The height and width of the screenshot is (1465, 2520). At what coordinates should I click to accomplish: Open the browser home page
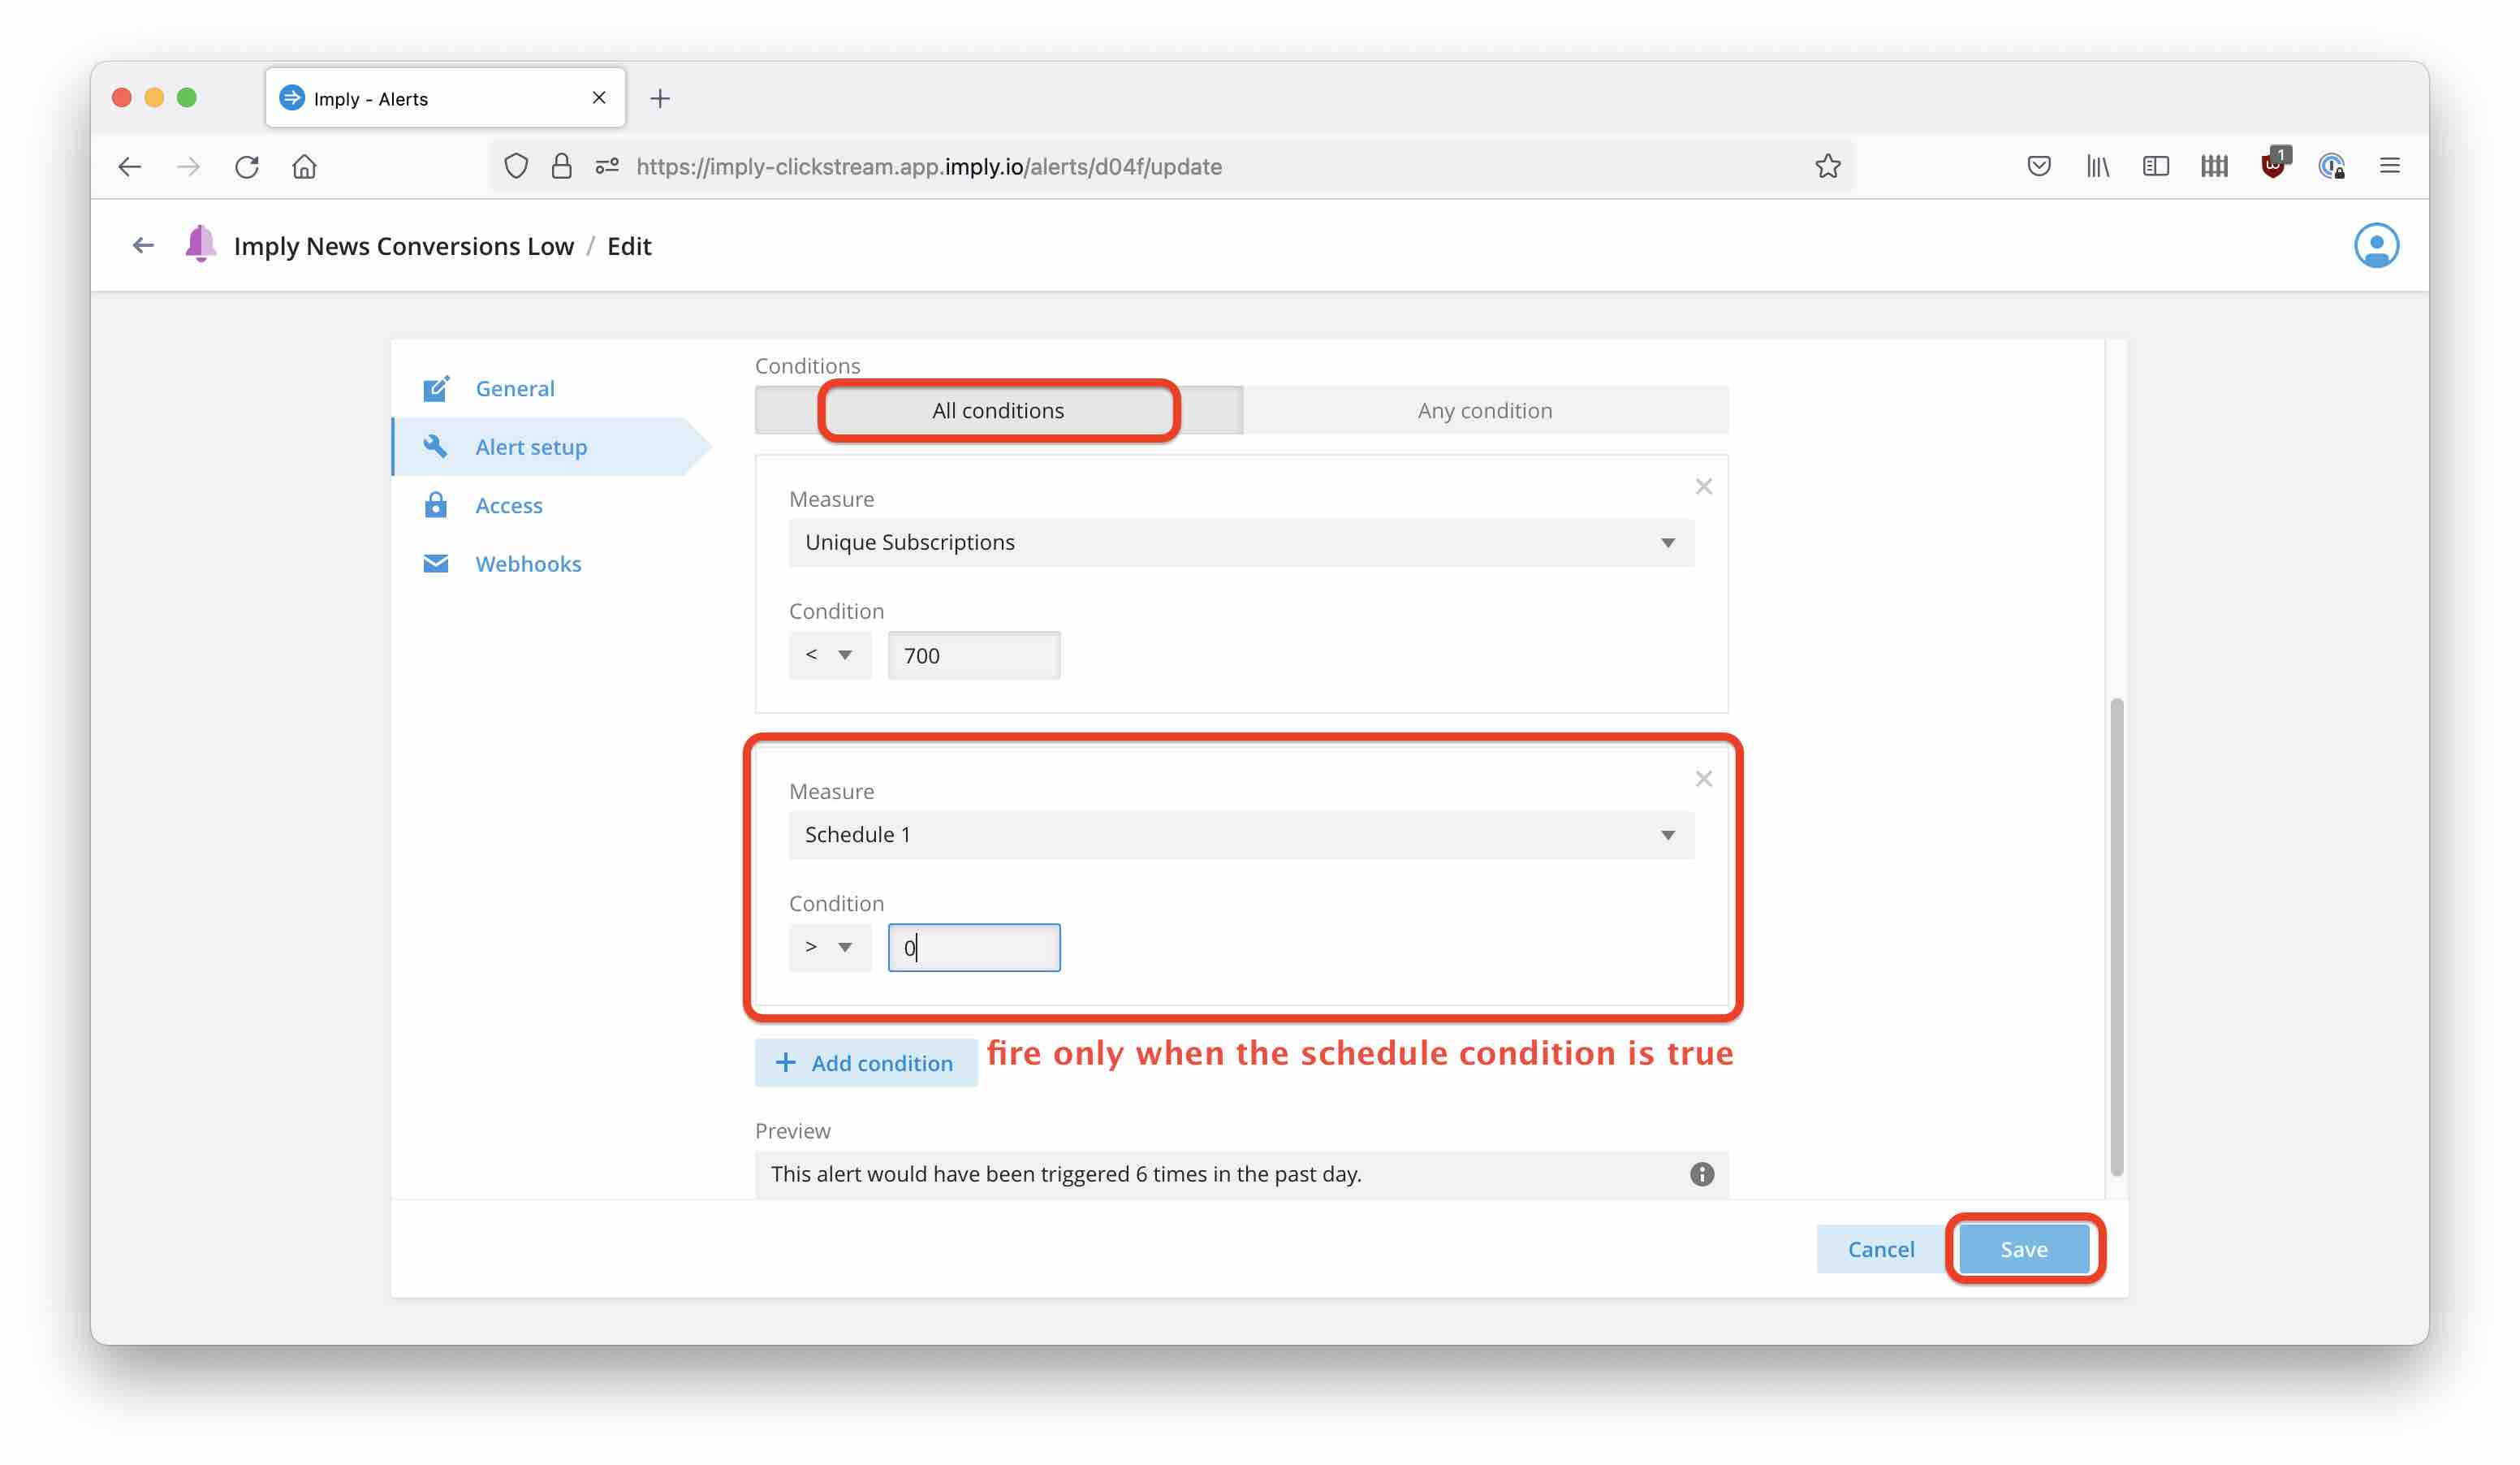[304, 166]
